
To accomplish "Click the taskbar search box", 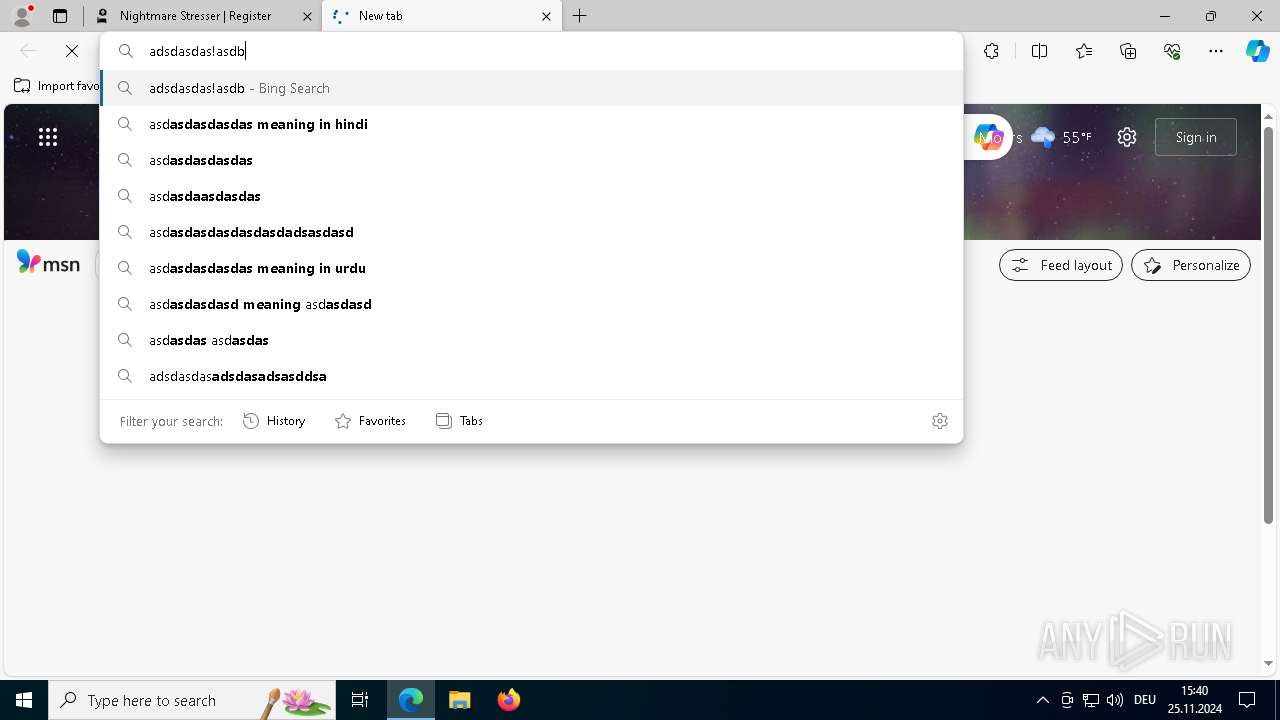I will pos(193,700).
